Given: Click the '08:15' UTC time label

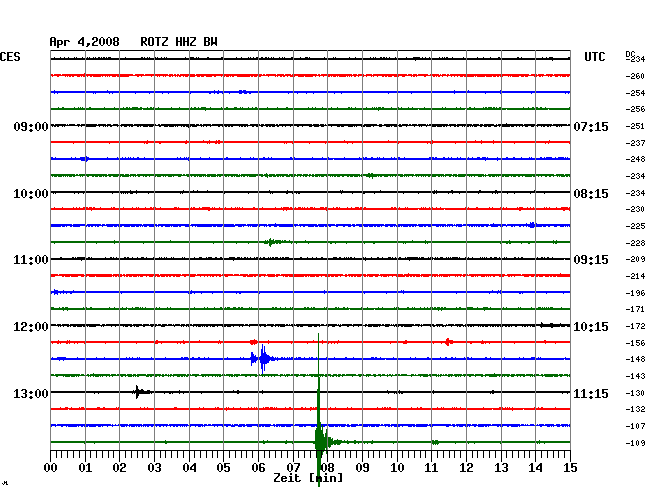Looking at the screenshot, I should [x=591, y=194].
